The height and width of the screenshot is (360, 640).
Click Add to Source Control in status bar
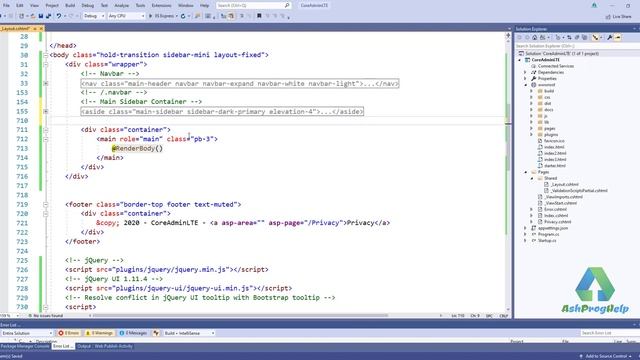pyautogui.click(x=606, y=356)
